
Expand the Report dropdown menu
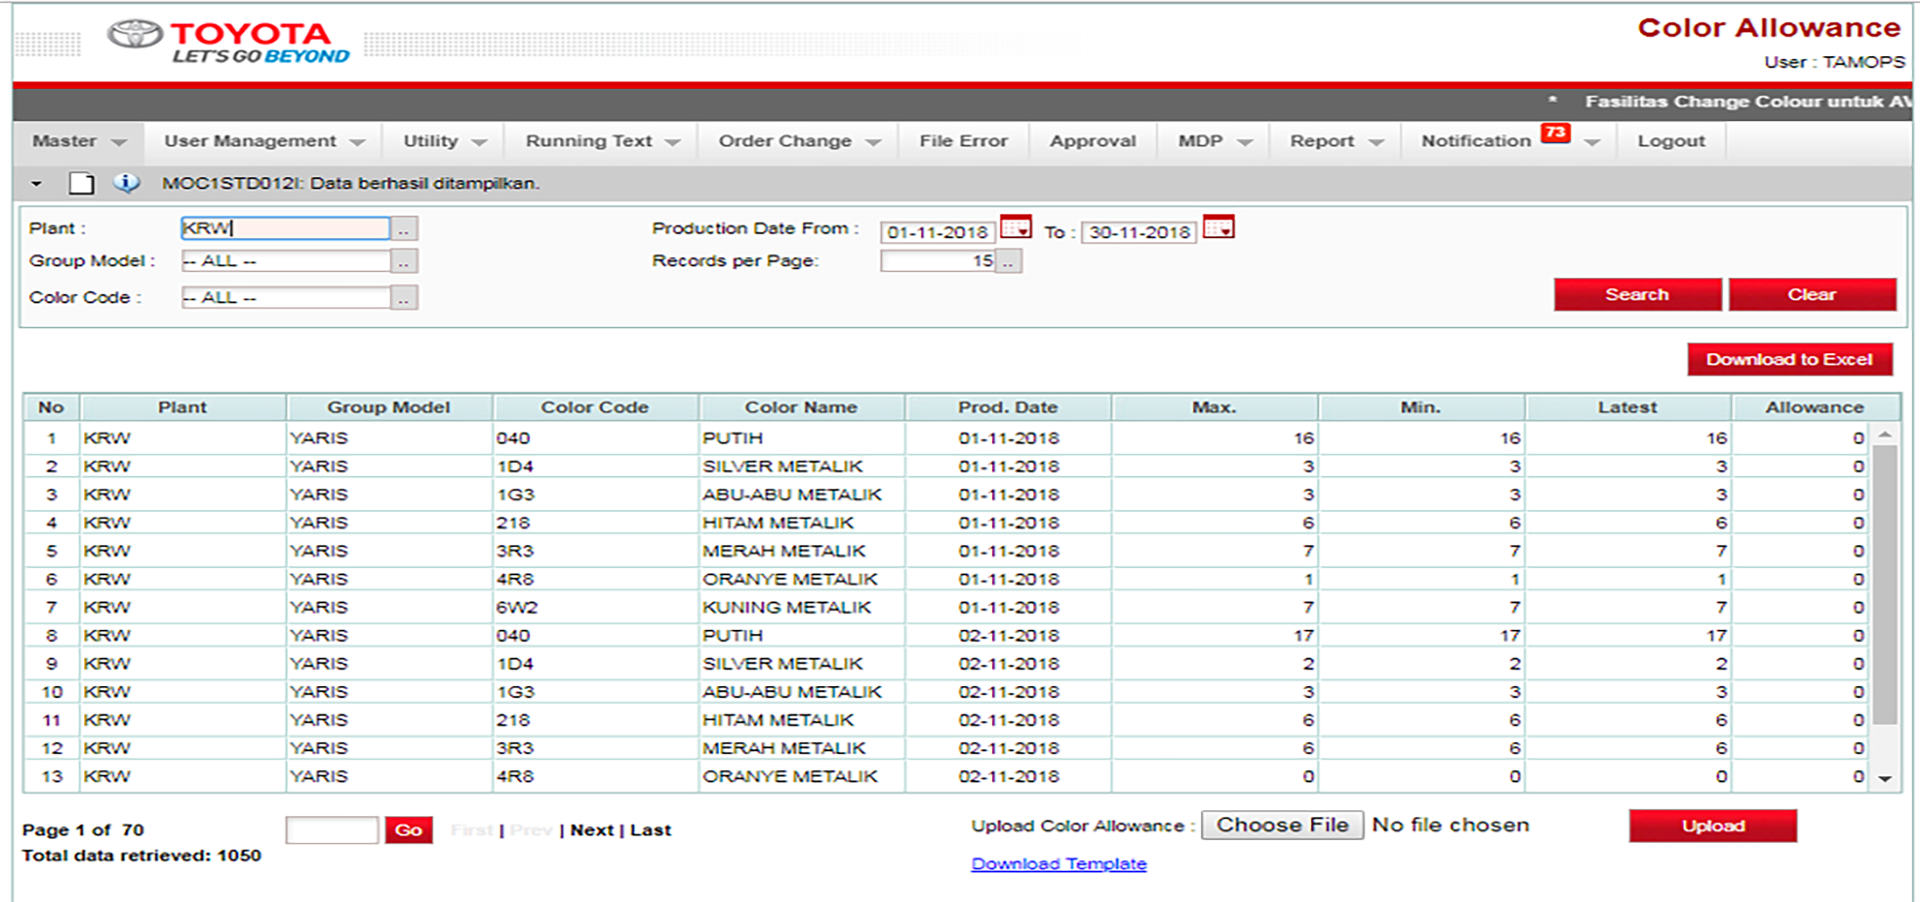tap(1335, 141)
